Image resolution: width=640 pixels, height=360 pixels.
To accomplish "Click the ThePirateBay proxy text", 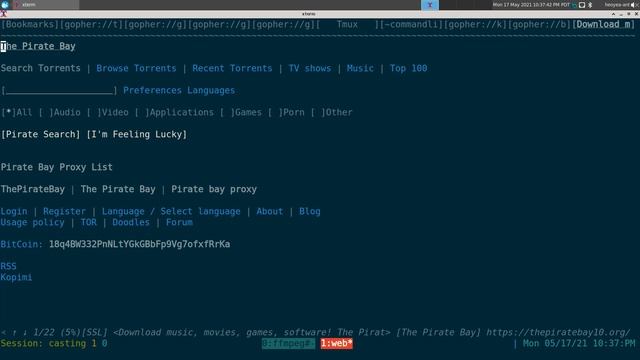I will [x=33, y=189].
